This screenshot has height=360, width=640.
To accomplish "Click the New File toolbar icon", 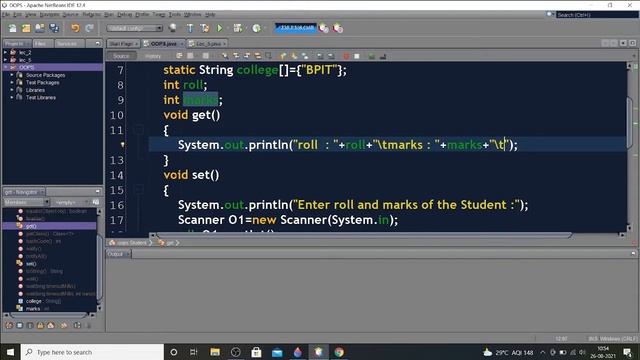I will pos(12,28).
